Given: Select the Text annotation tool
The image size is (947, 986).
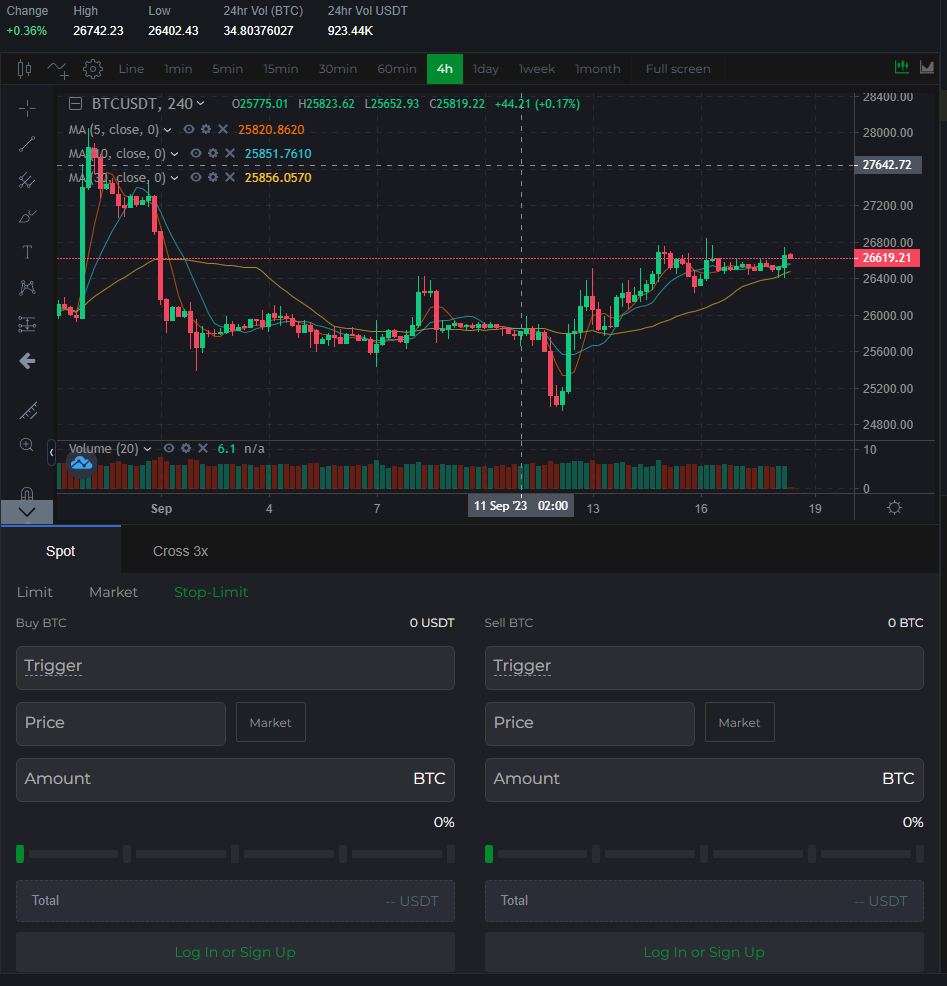Looking at the screenshot, I should pos(27,252).
